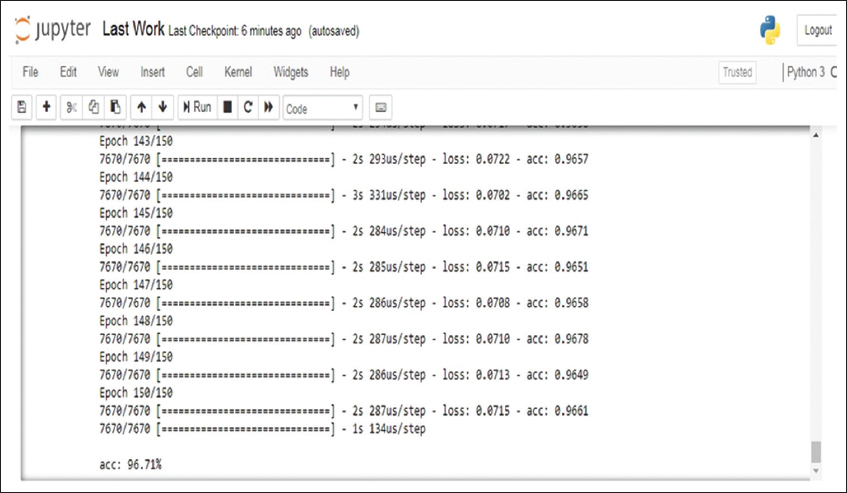
Task: Click the 'Epoch 143/150' line
Action: [136, 141]
